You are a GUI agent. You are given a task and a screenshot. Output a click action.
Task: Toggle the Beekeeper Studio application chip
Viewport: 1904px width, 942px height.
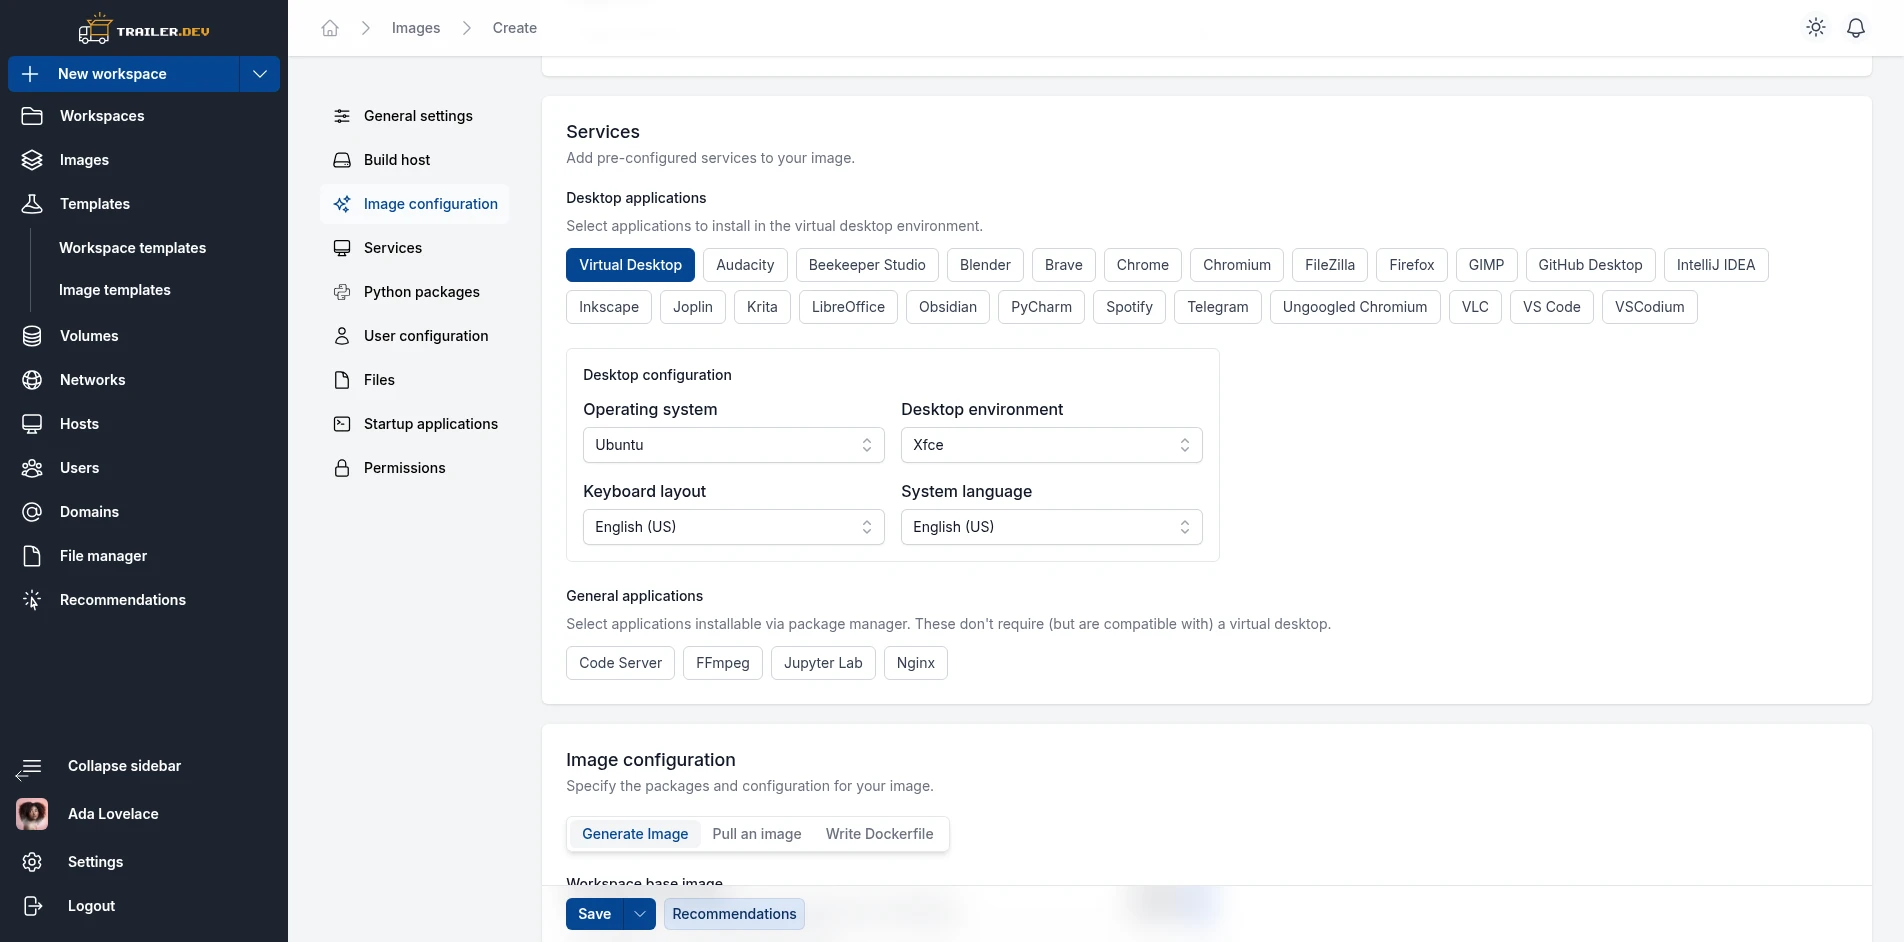[x=867, y=265]
